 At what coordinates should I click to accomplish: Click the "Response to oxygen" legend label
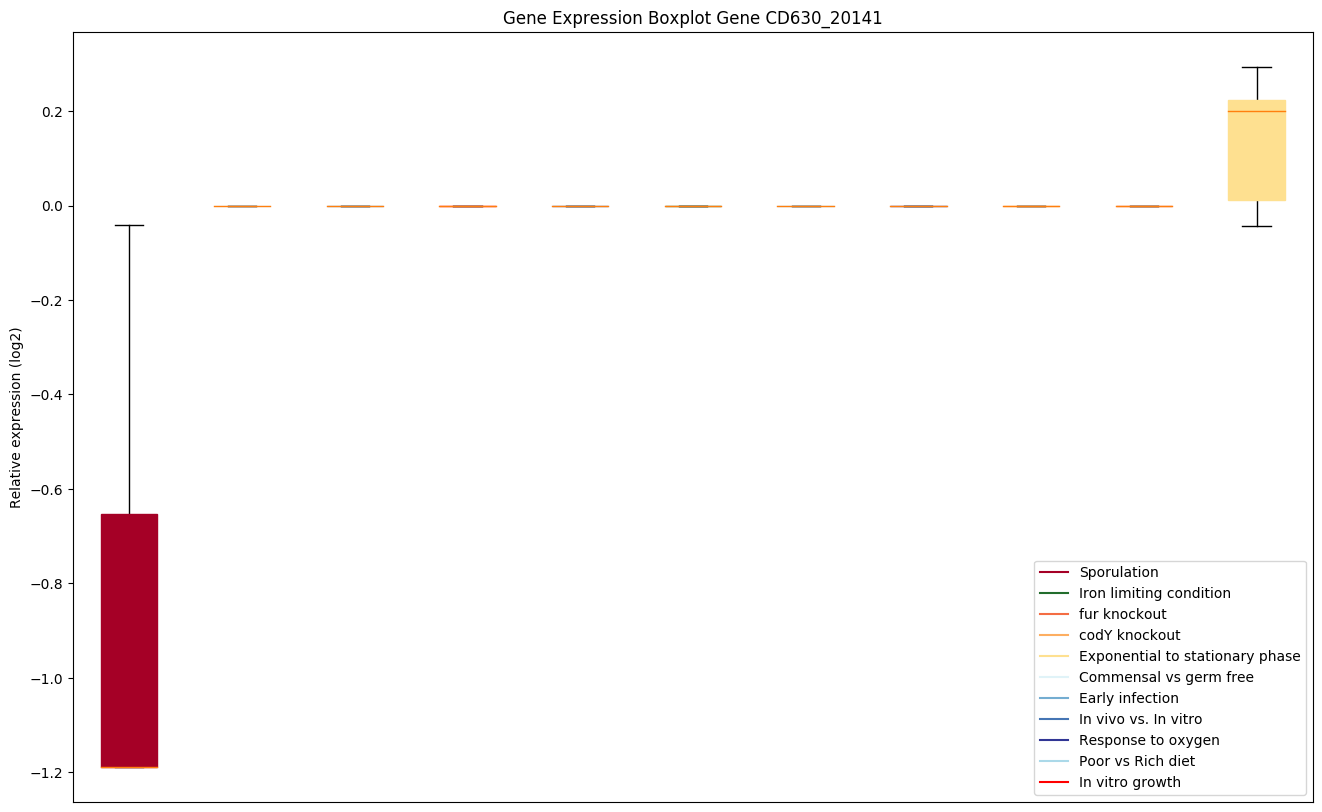point(1148,740)
